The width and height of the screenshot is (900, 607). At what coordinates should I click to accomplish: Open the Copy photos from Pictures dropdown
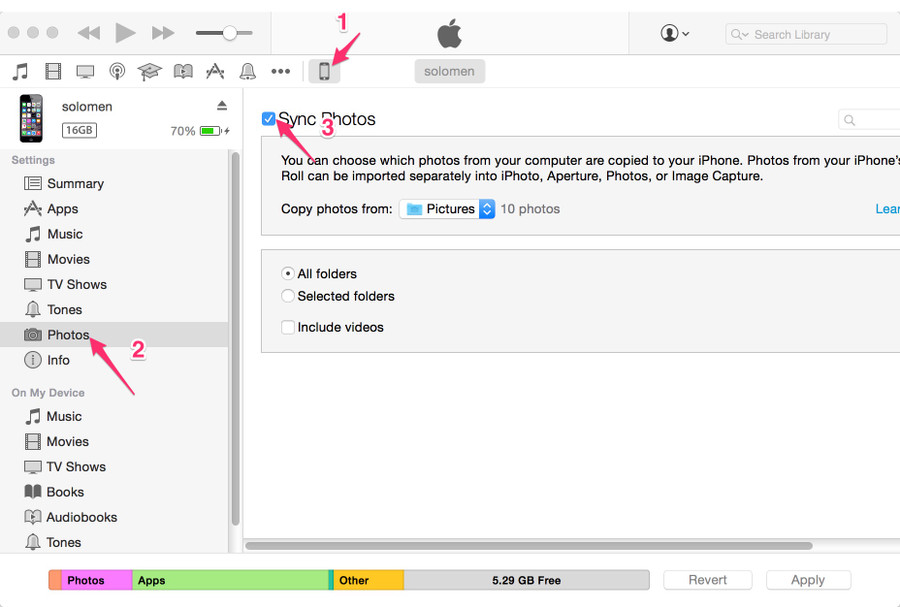[x=447, y=209]
